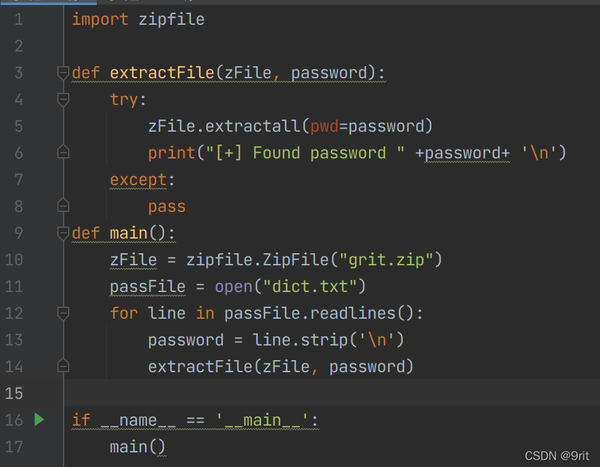This screenshot has height=467, width=600.
Task: Click the 'open' builtin on line 11
Action: click(x=233, y=287)
